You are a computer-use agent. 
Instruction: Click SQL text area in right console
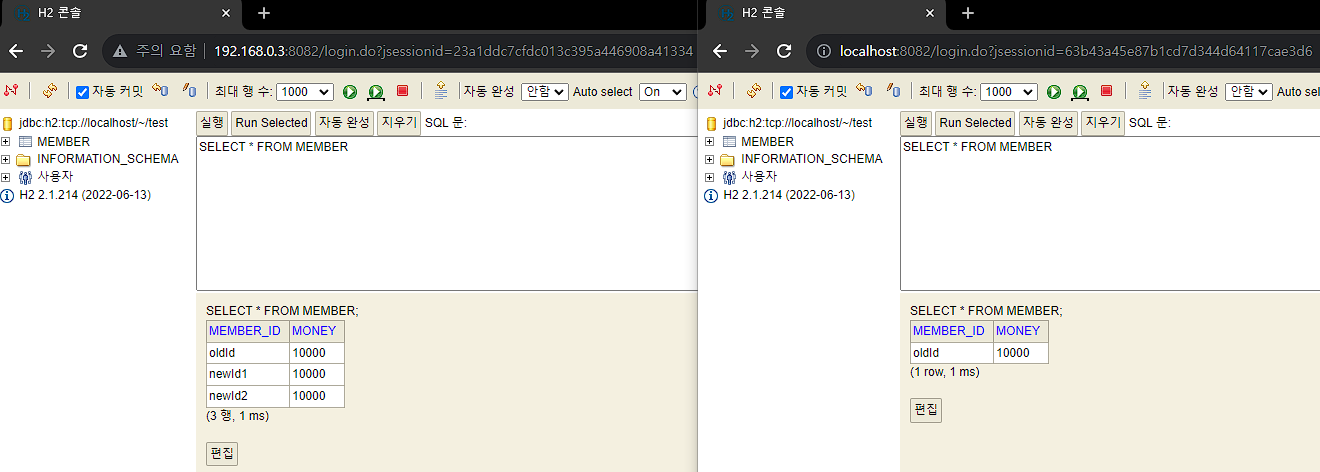pyautogui.click(x=1110, y=213)
